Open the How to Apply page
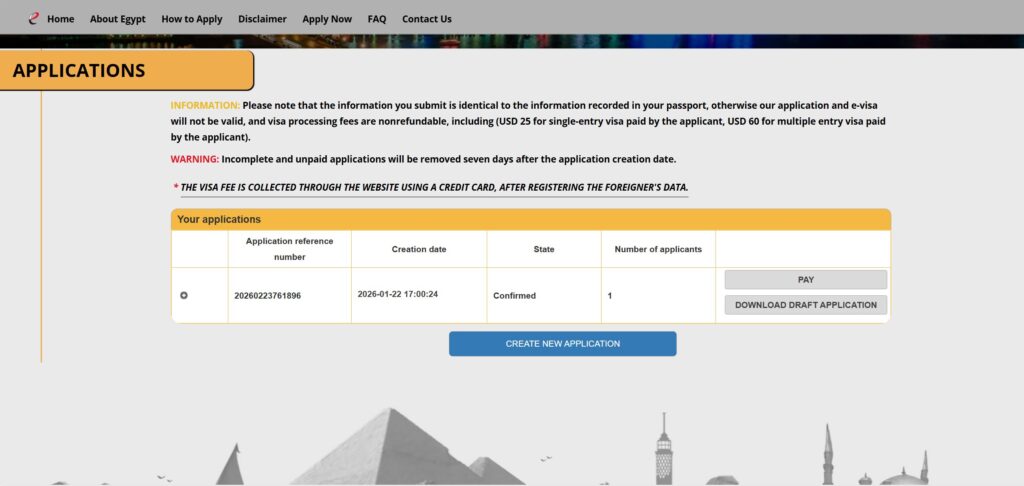The height and width of the screenshot is (486, 1024). 192,19
